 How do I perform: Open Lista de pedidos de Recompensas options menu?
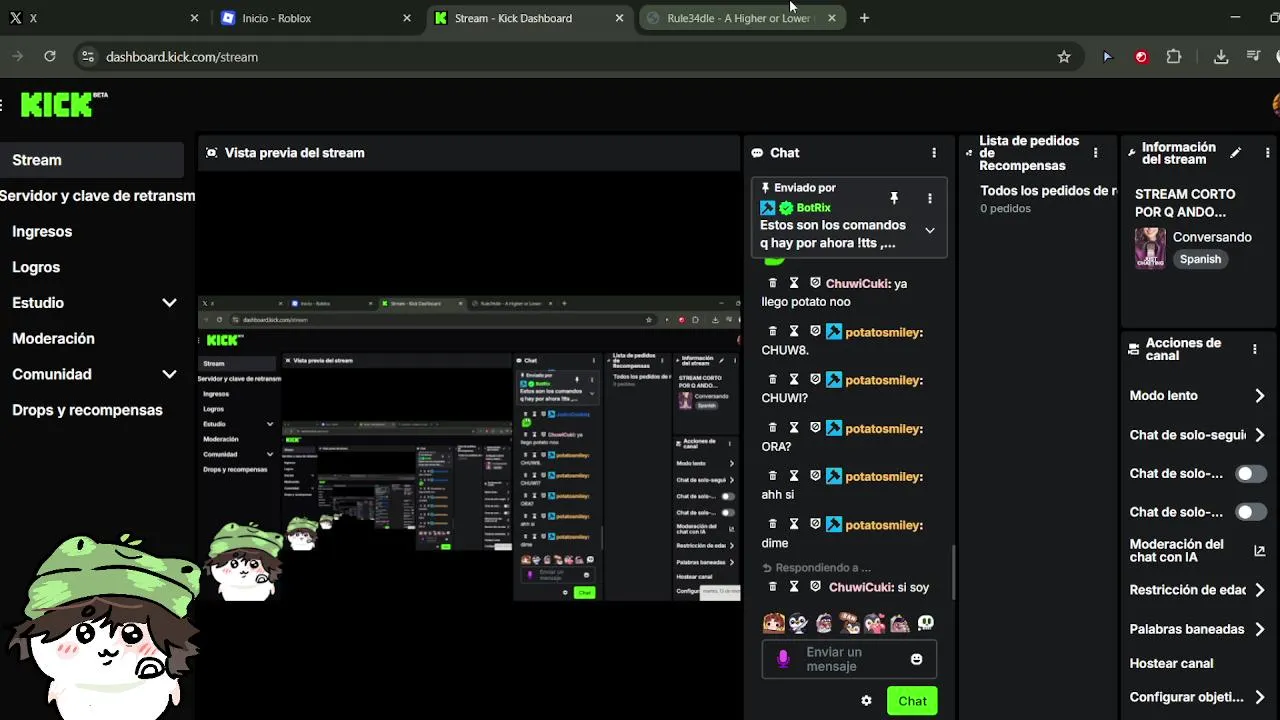1095,153
